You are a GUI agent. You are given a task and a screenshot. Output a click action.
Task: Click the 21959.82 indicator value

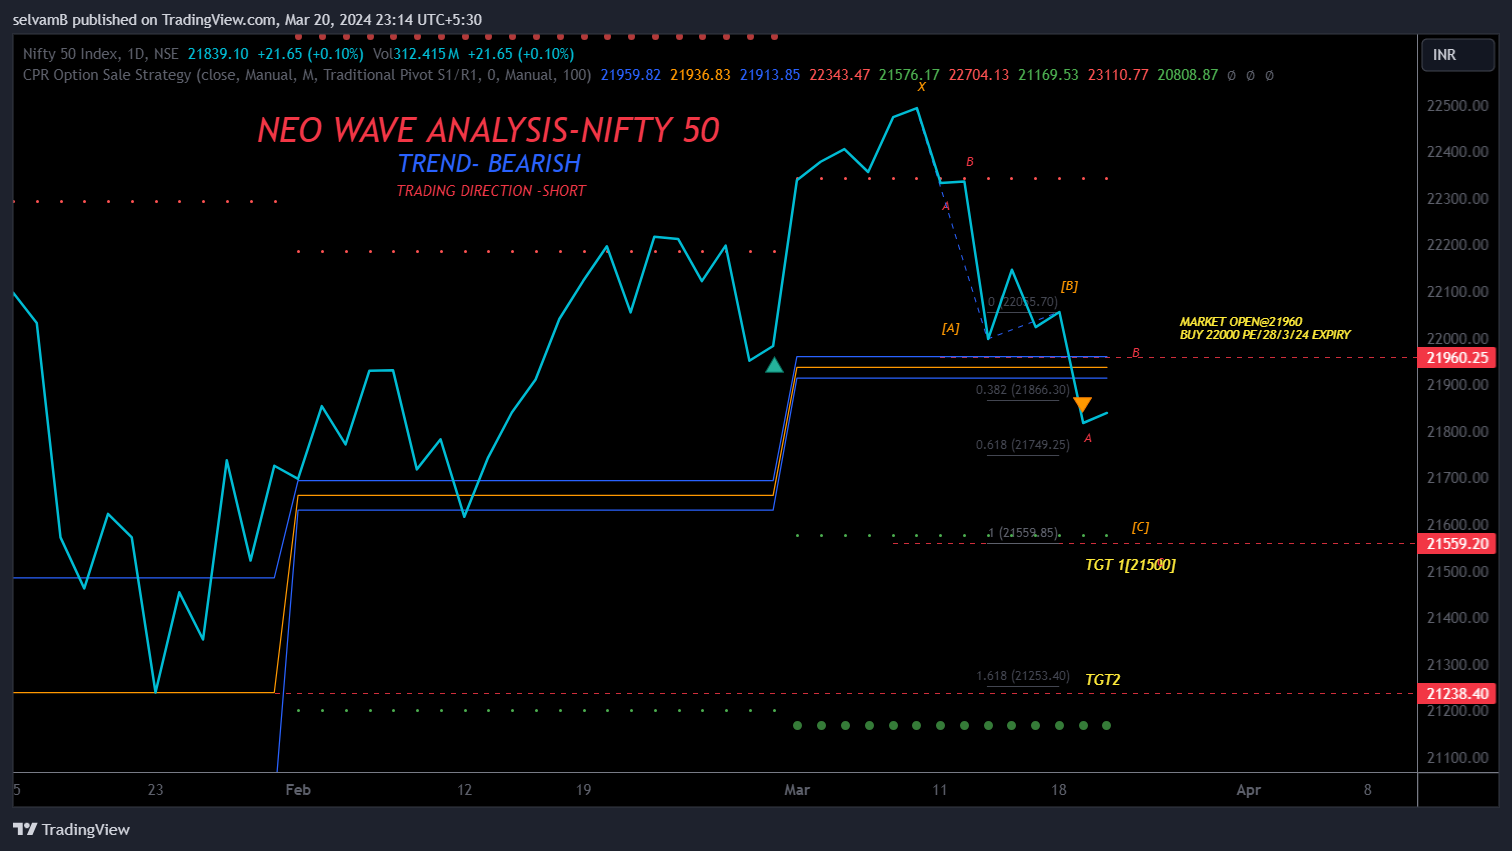pyautogui.click(x=630, y=75)
